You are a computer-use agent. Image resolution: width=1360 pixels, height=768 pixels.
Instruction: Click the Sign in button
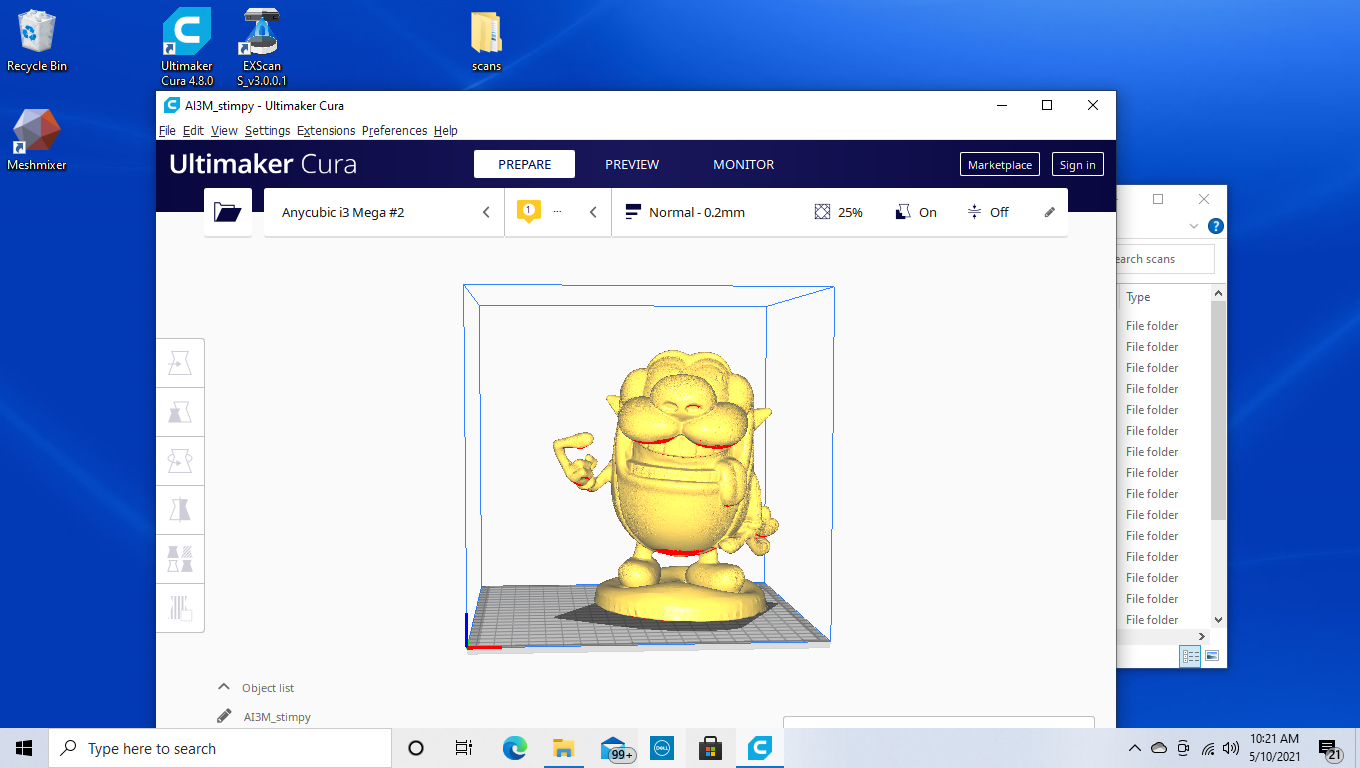click(1077, 165)
